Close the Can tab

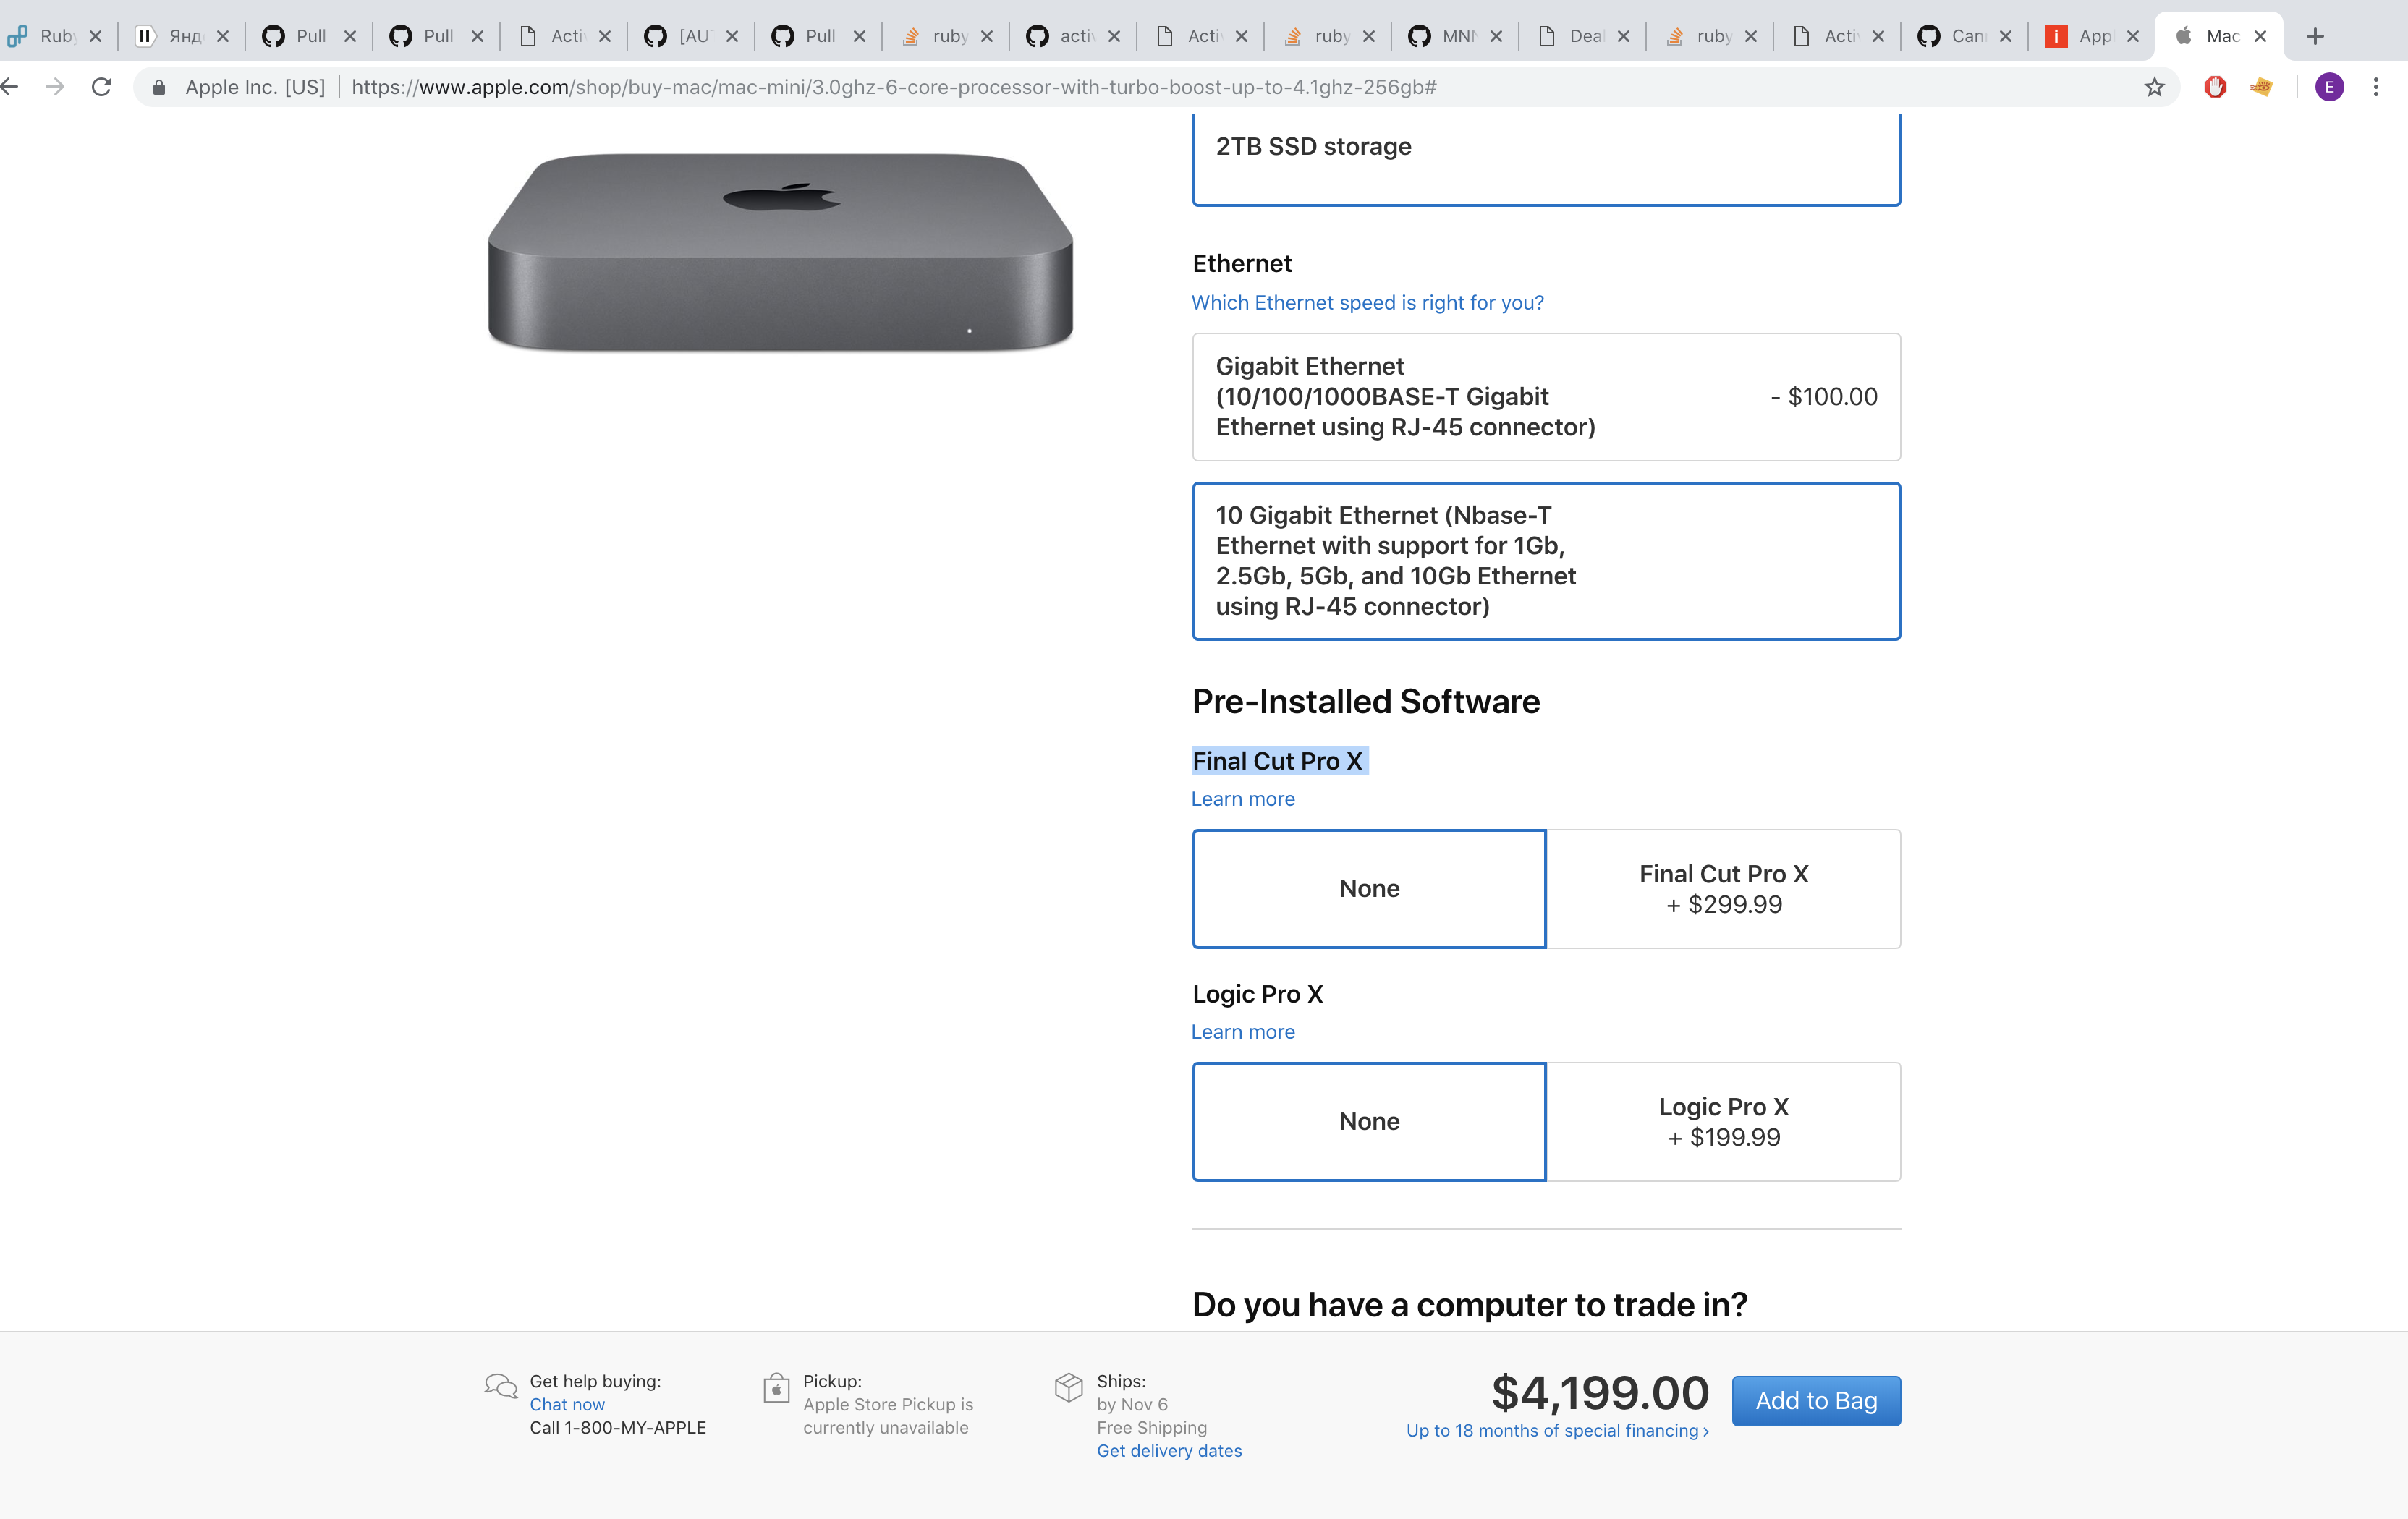tap(2005, 37)
